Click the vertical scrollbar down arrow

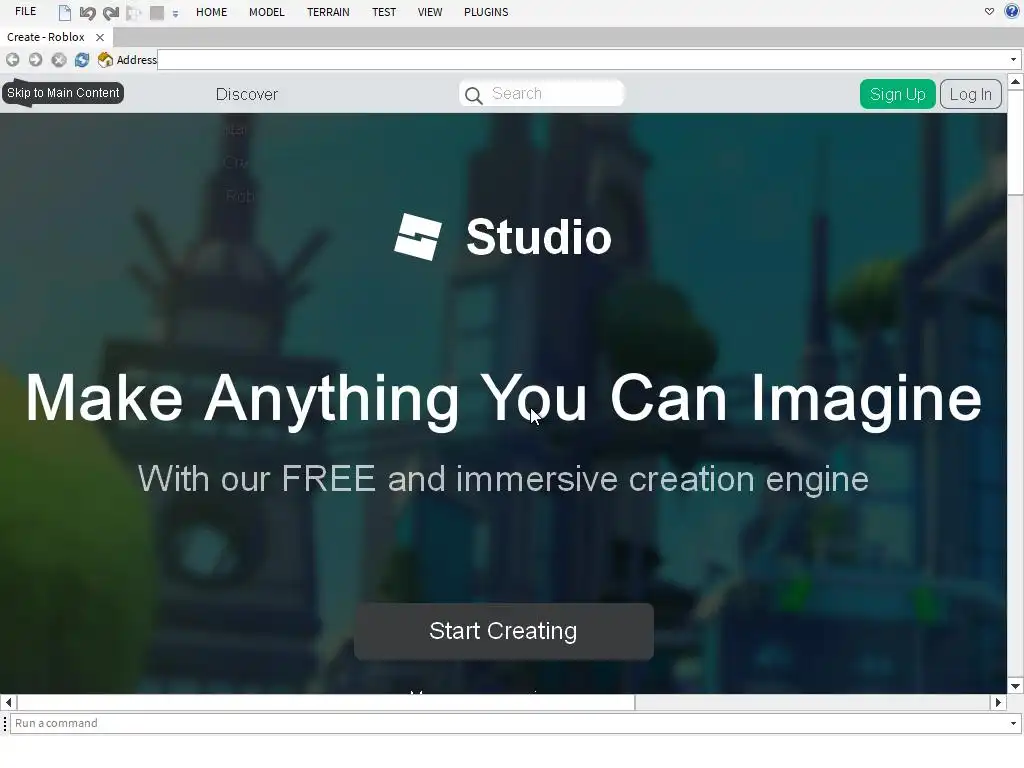[1015, 686]
